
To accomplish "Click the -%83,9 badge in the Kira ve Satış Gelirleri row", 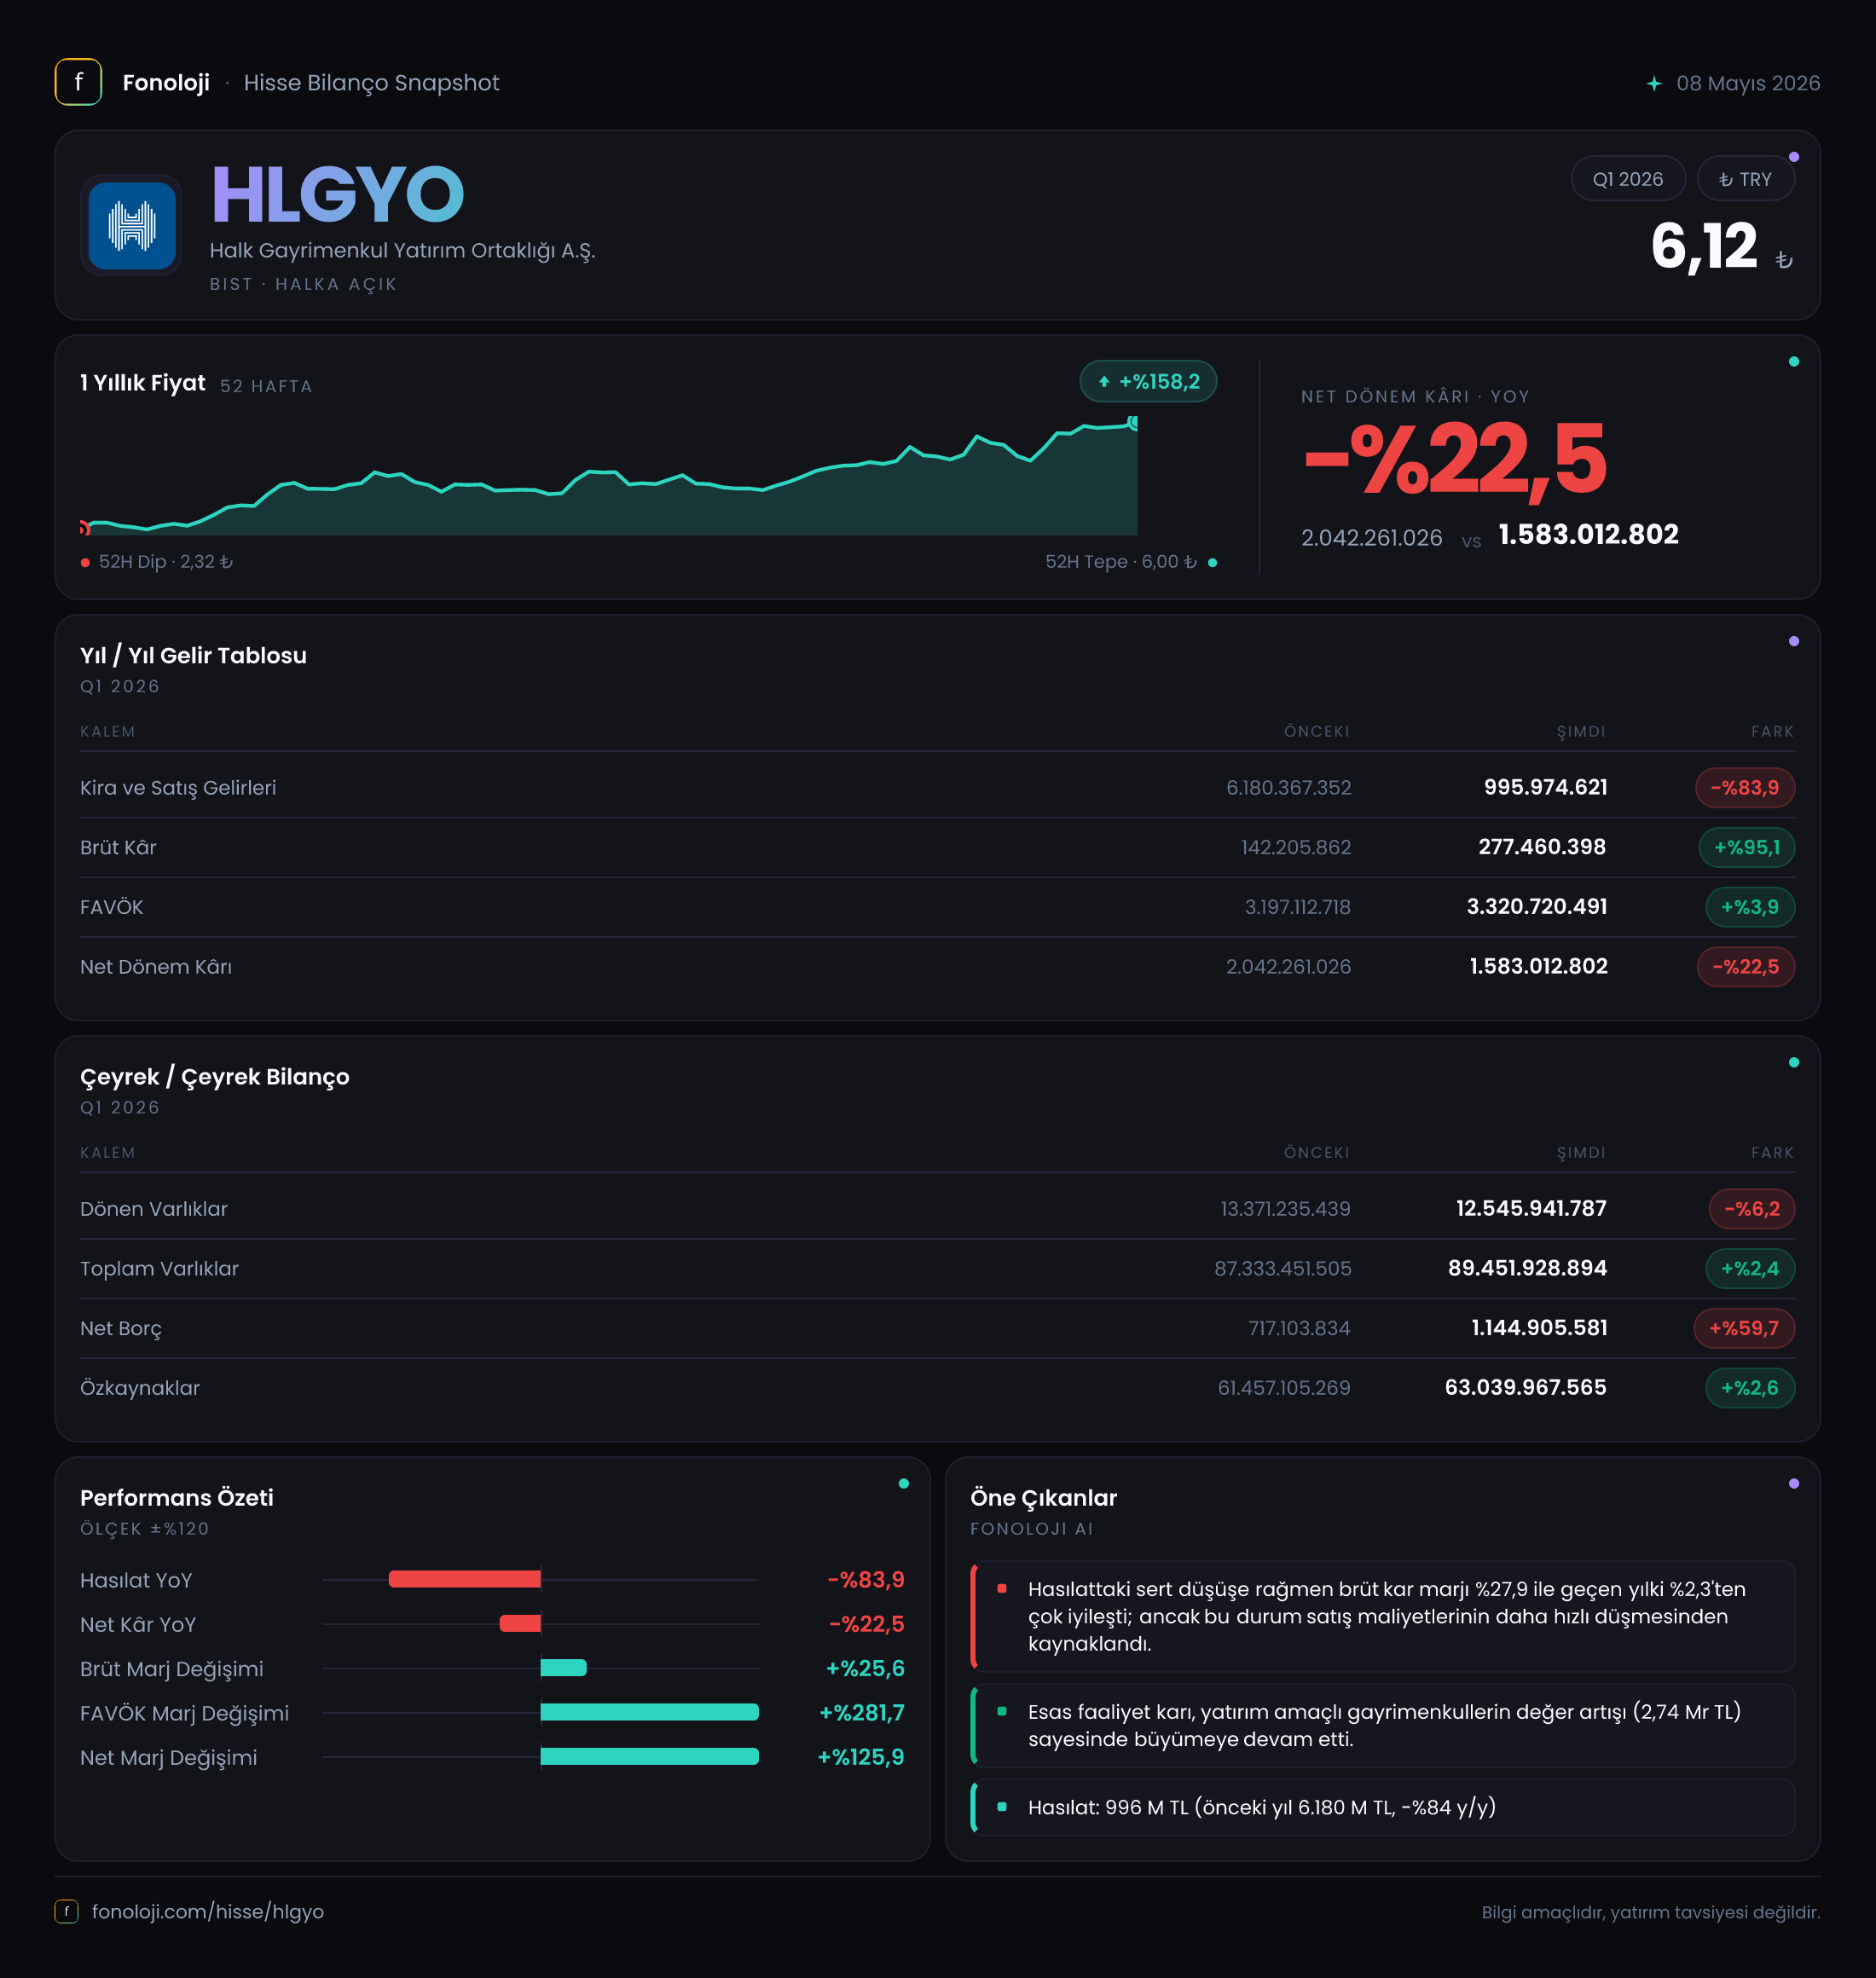I will click(1744, 787).
